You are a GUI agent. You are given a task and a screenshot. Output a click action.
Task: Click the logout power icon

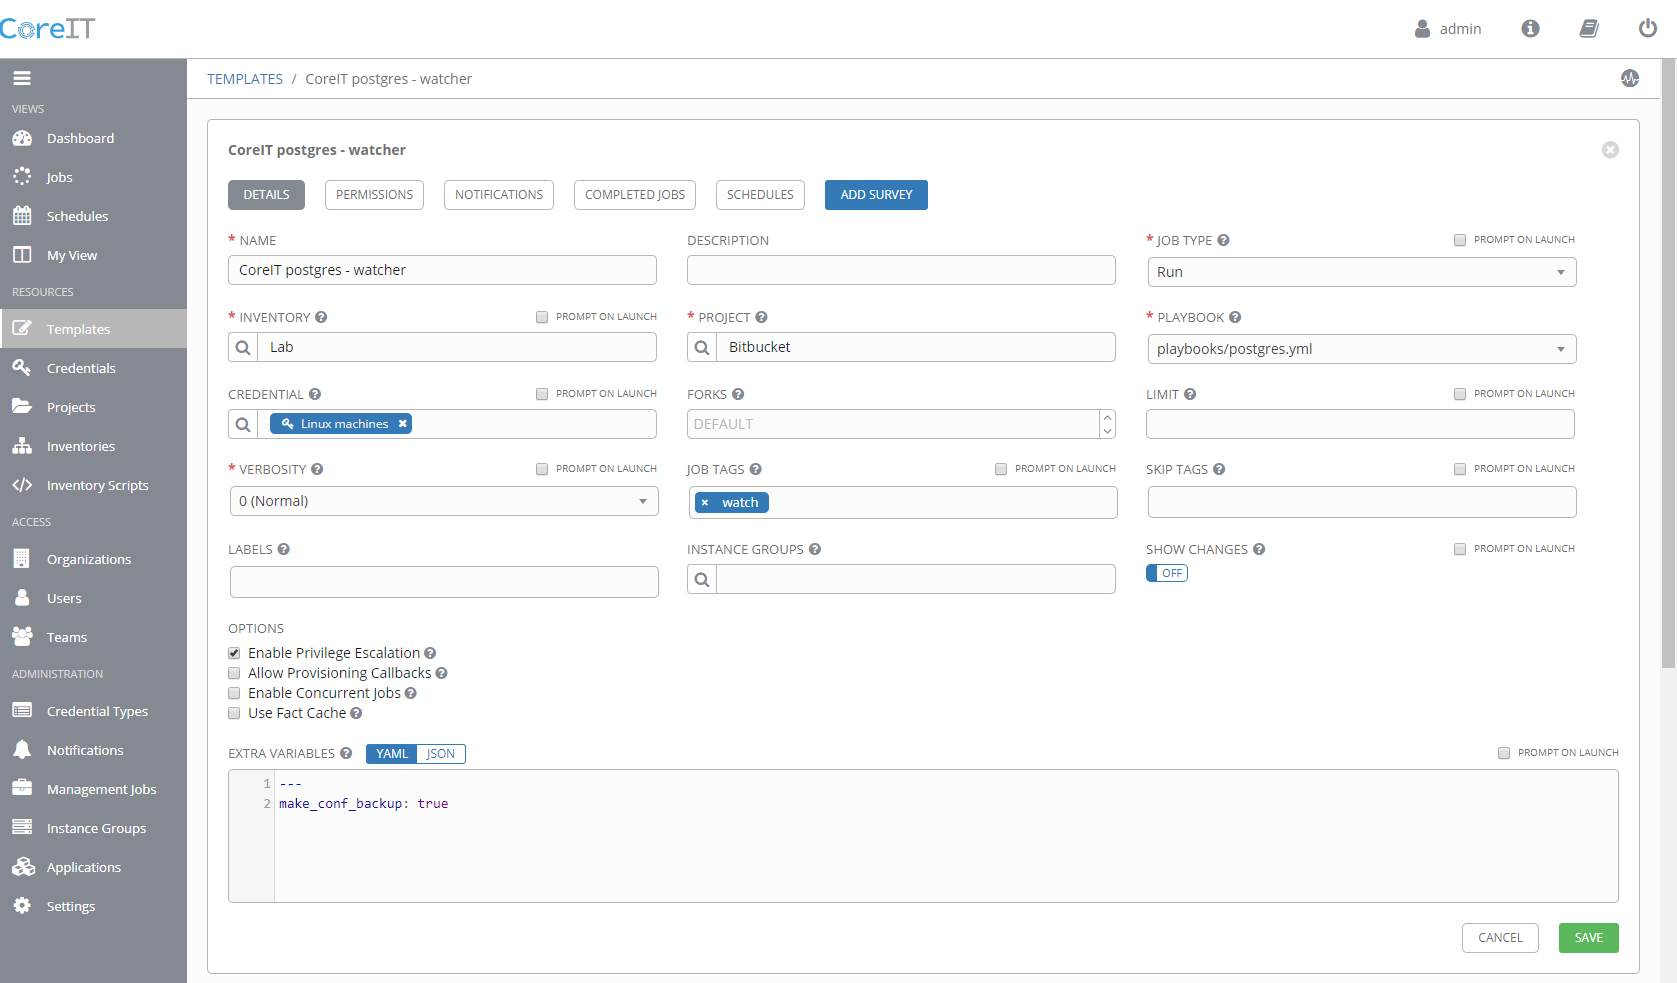tap(1648, 29)
